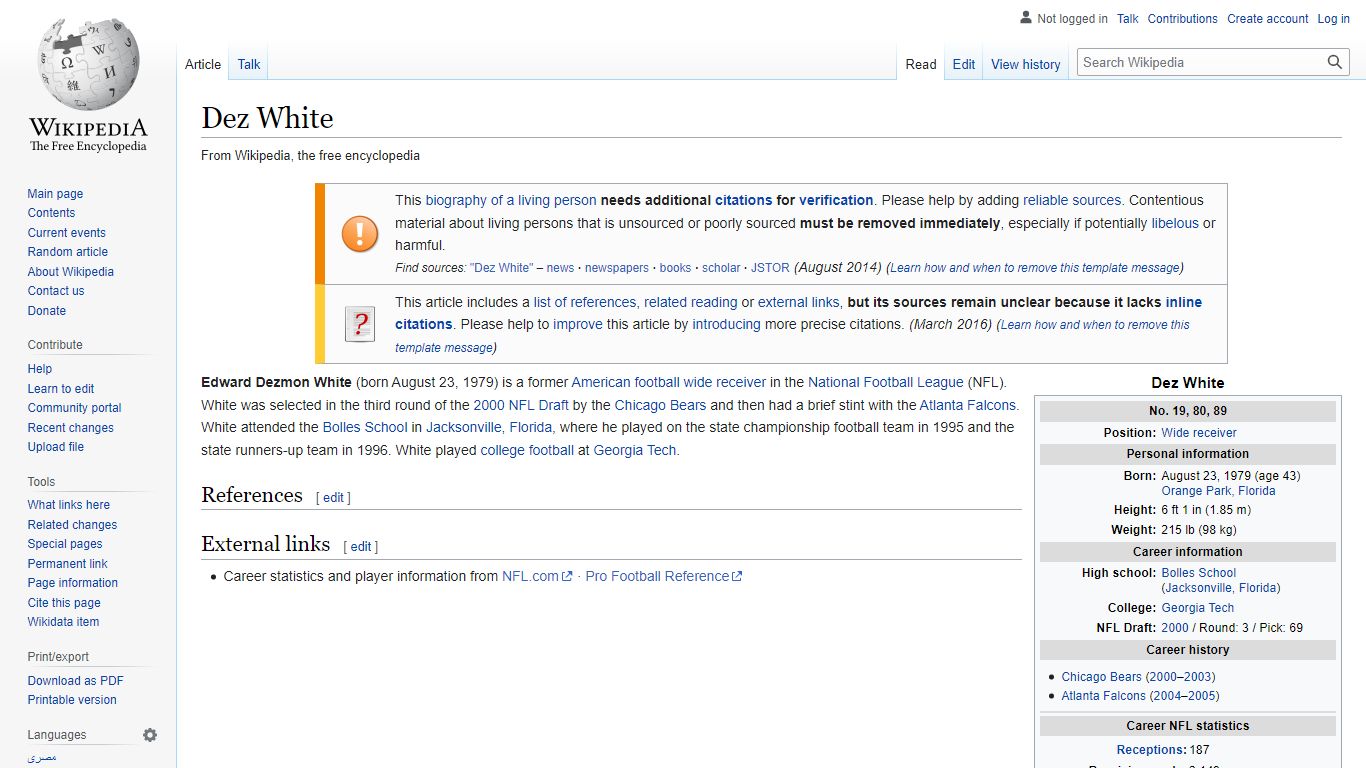This screenshot has height=768, width=1366.
Task: Open Help in Contribute section
Action: (x=40, y=369)
